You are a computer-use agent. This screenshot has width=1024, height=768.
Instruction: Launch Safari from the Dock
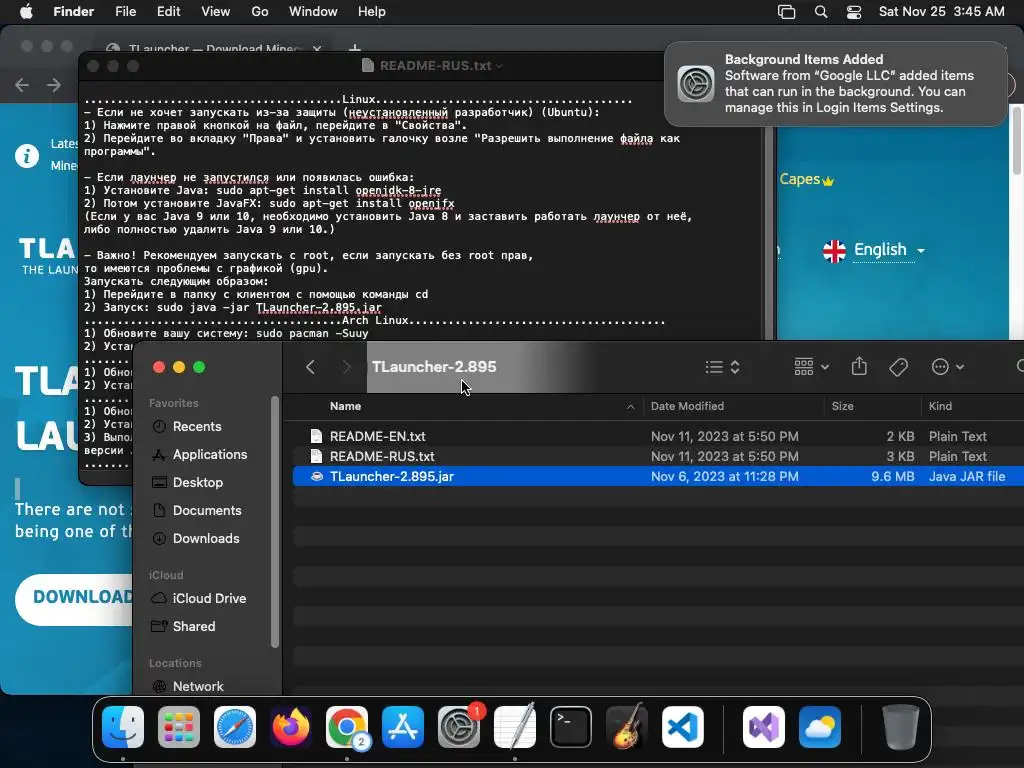[235, 727]
